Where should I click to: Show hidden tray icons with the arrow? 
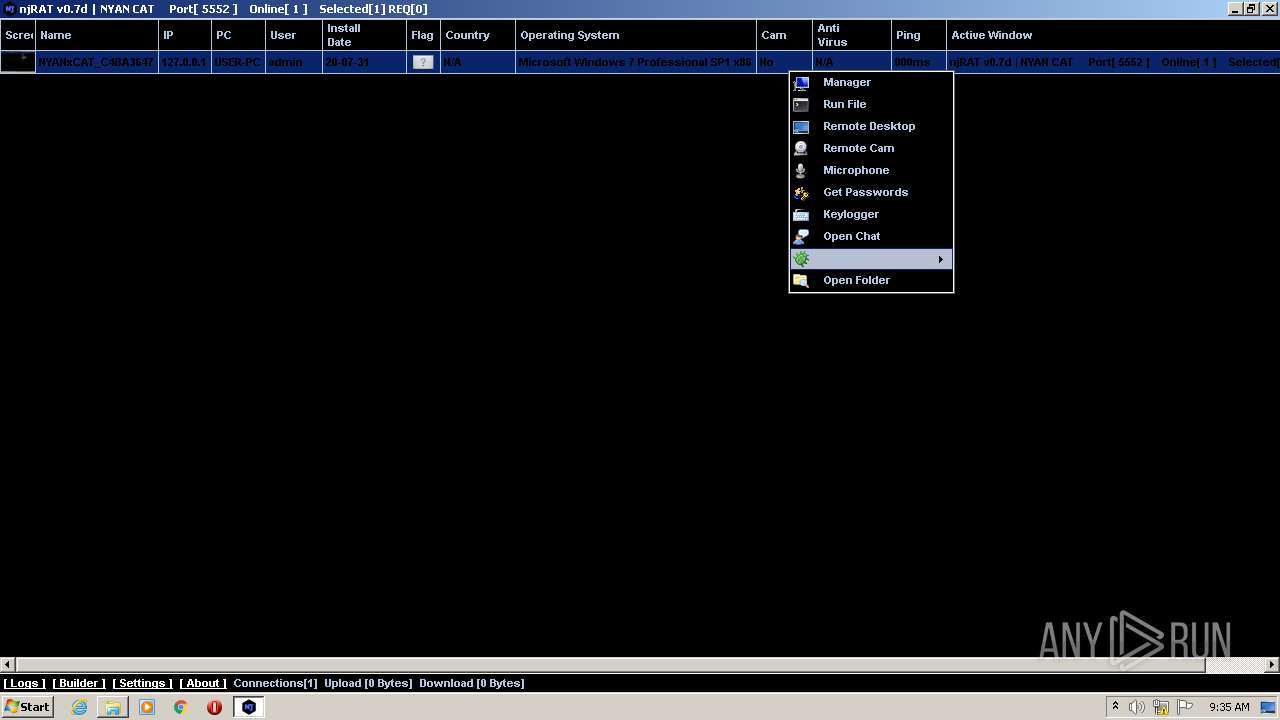tap(1115, 707)
